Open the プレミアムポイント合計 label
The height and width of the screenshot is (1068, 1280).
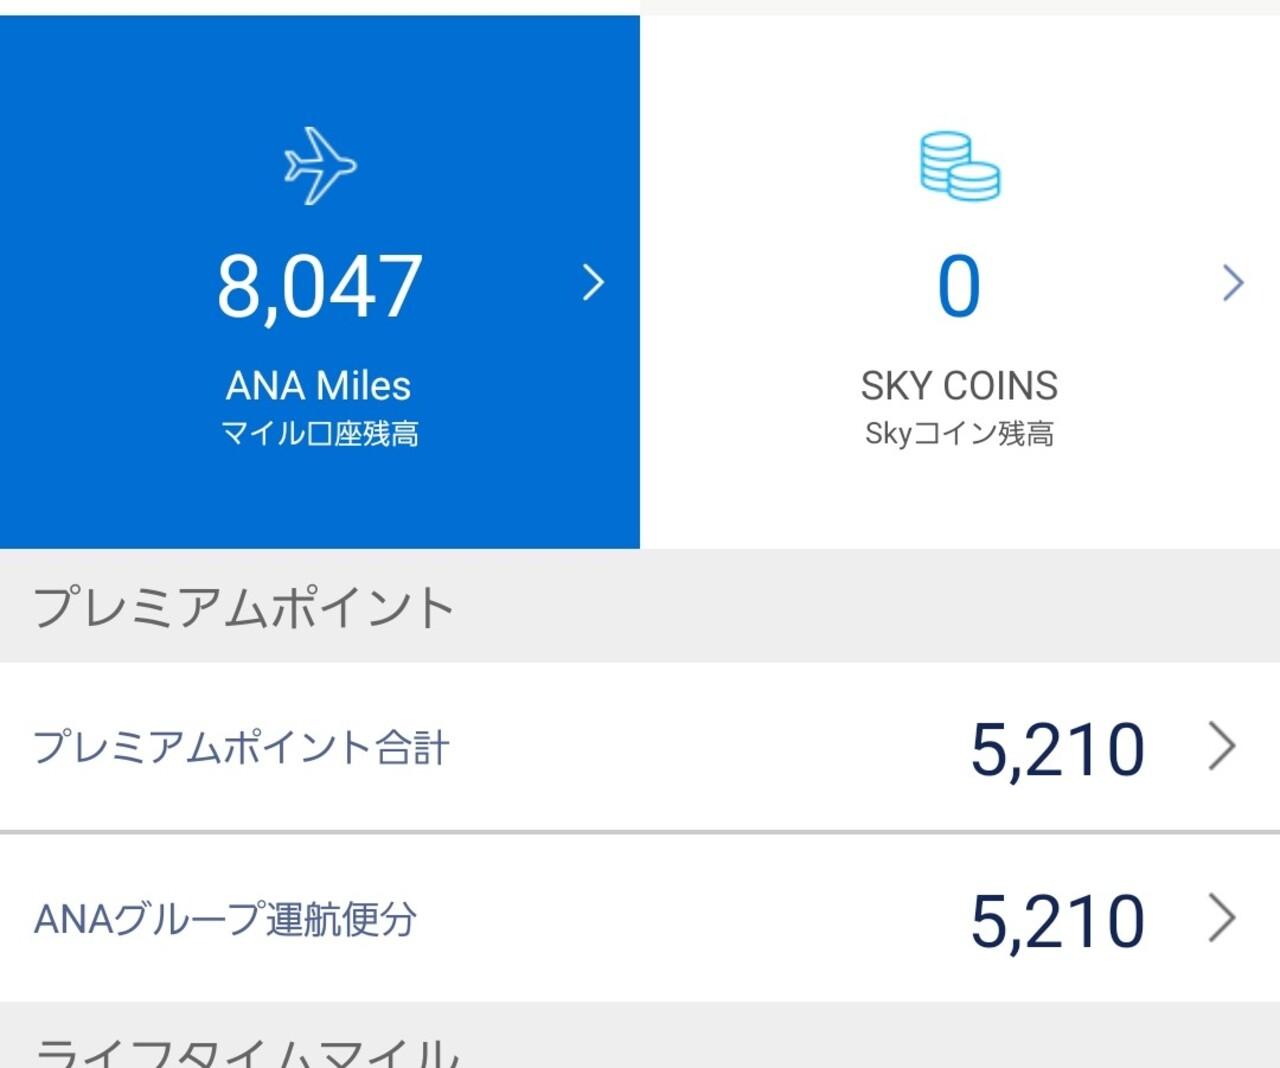click(241, 748)
